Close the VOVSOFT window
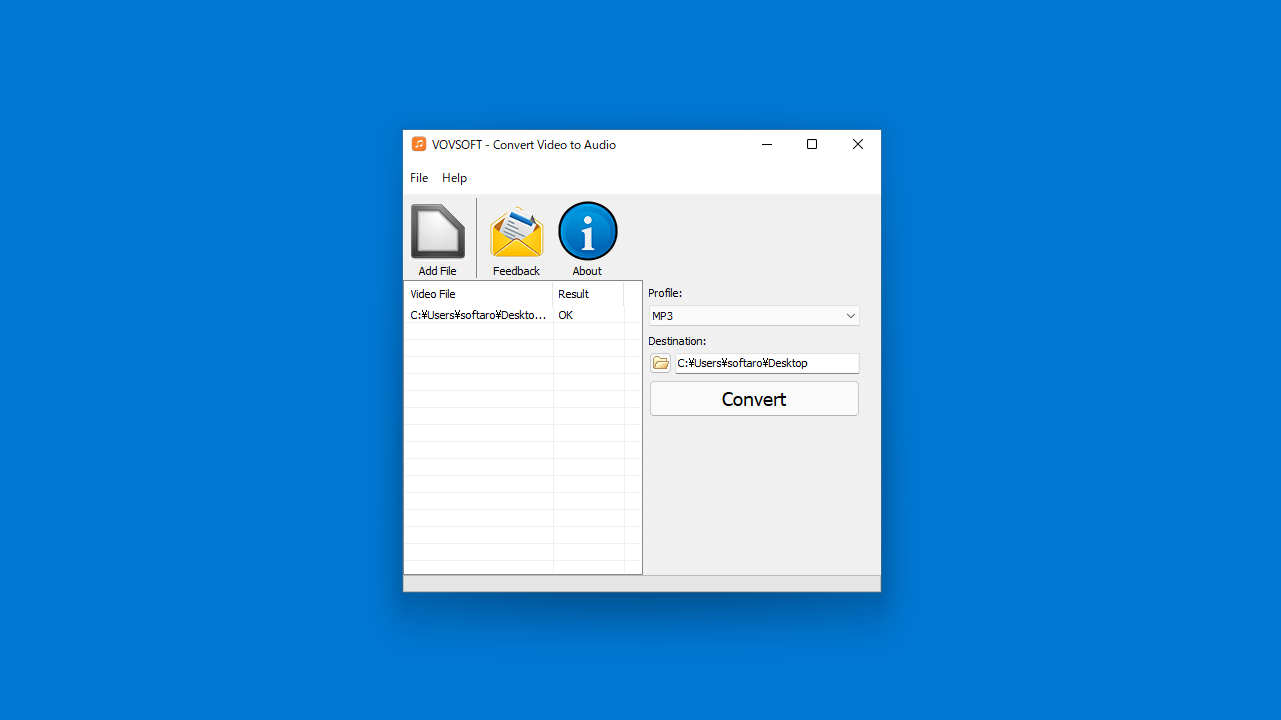1281x720 pixels. point(858,144)
